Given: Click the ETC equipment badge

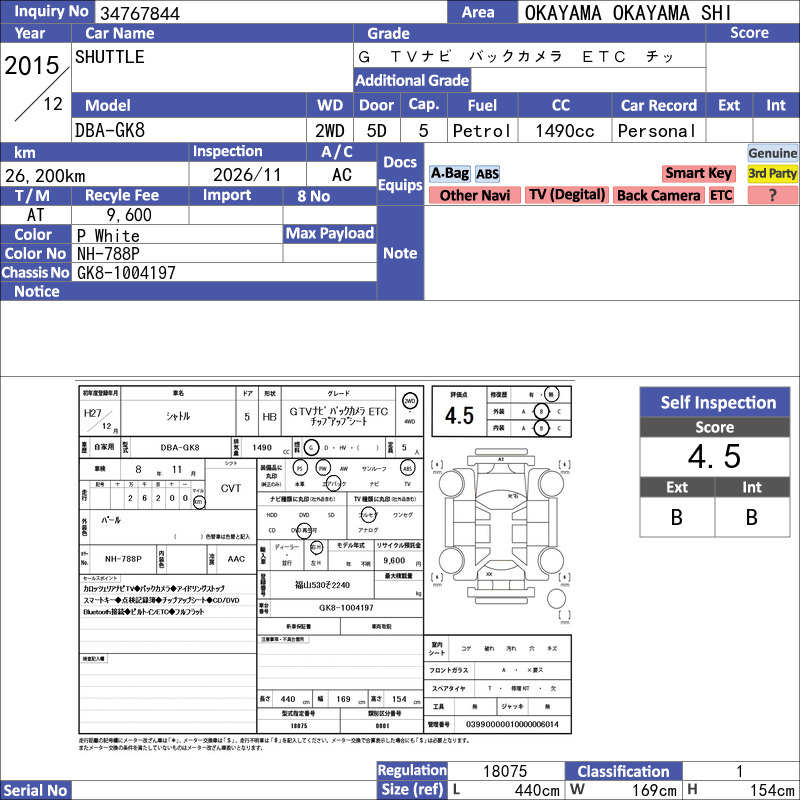Looking at the screenshot, I should click(x=721, y=195).
